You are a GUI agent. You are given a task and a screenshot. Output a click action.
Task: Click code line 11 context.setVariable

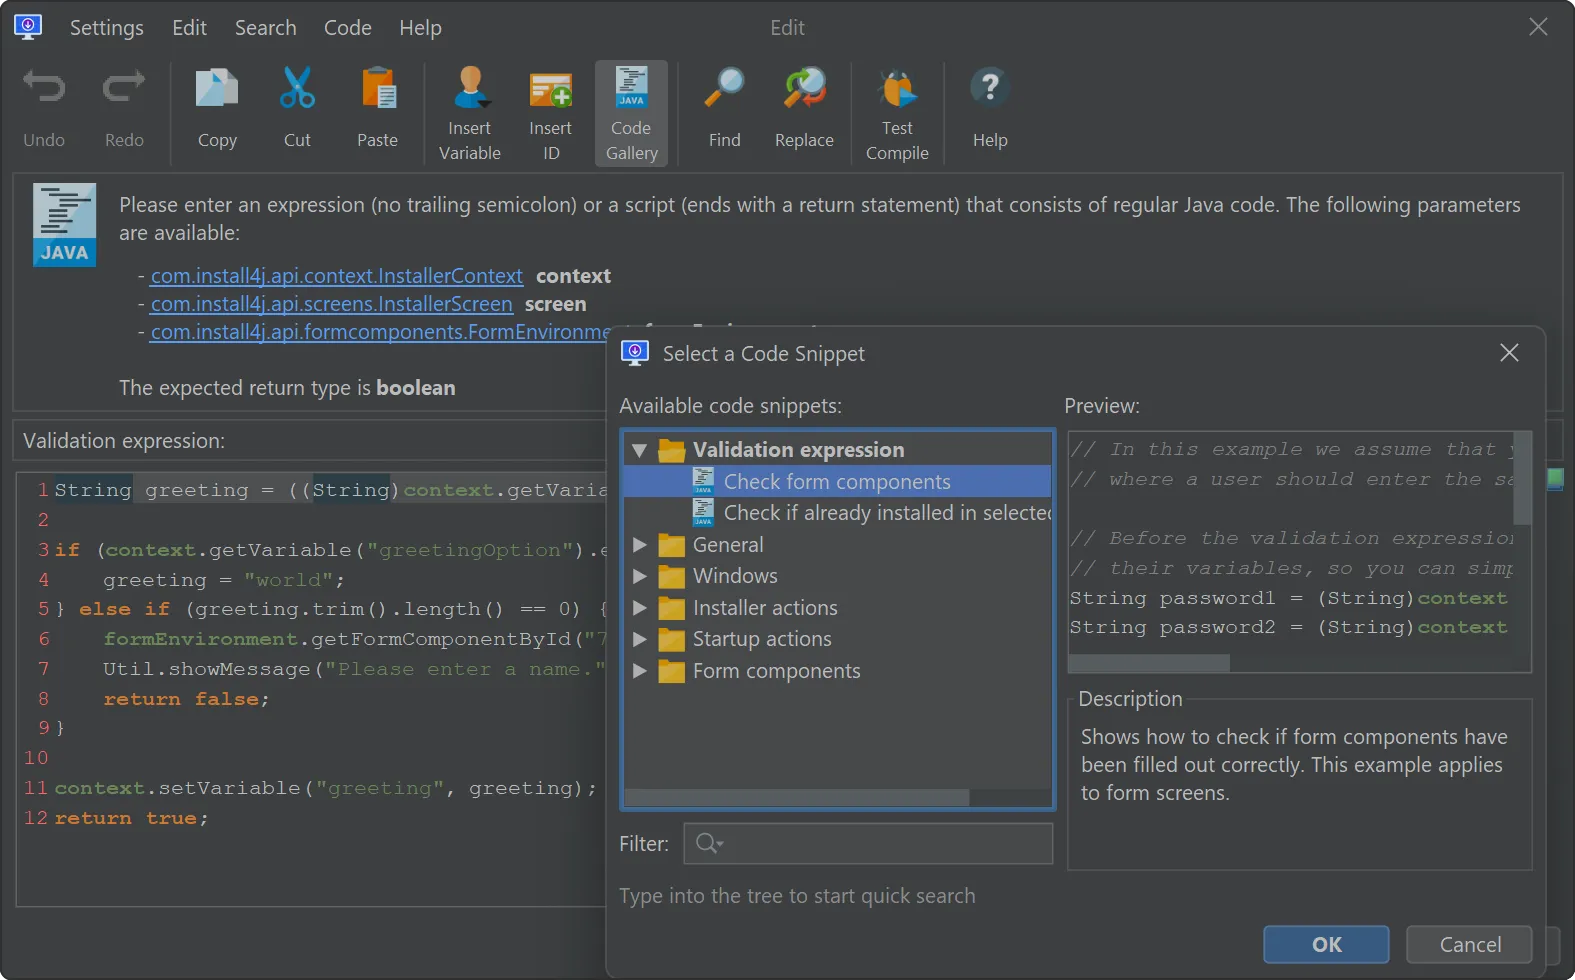pyautogui.click(x=325, y=788)
